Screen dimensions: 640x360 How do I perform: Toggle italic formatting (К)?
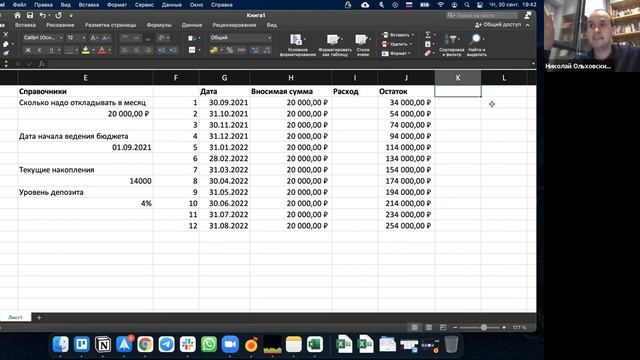[40, 50]
